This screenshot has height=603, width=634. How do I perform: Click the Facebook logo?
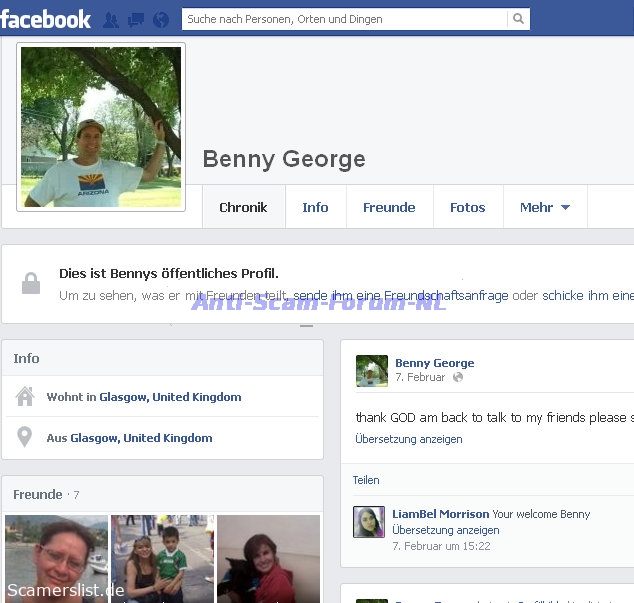46,18
